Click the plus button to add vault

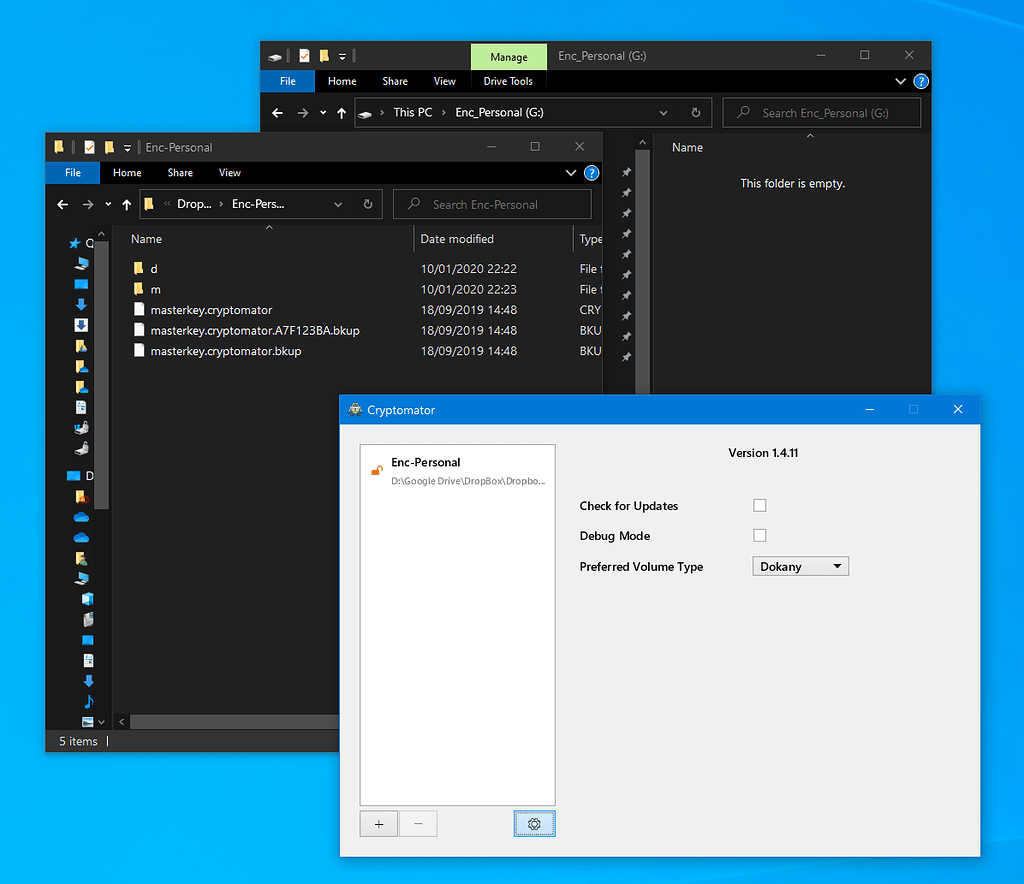tap(379, 824)
